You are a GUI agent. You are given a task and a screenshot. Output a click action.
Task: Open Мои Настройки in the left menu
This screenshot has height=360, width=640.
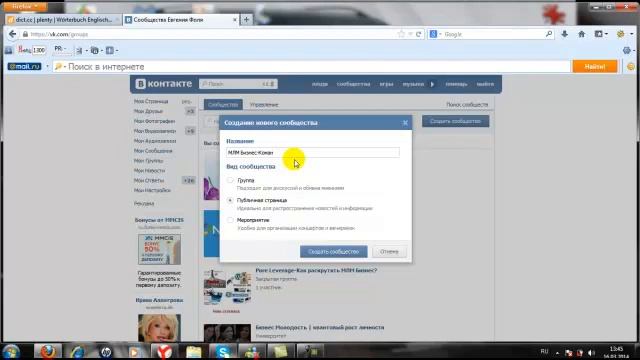(x=152, y=190)
